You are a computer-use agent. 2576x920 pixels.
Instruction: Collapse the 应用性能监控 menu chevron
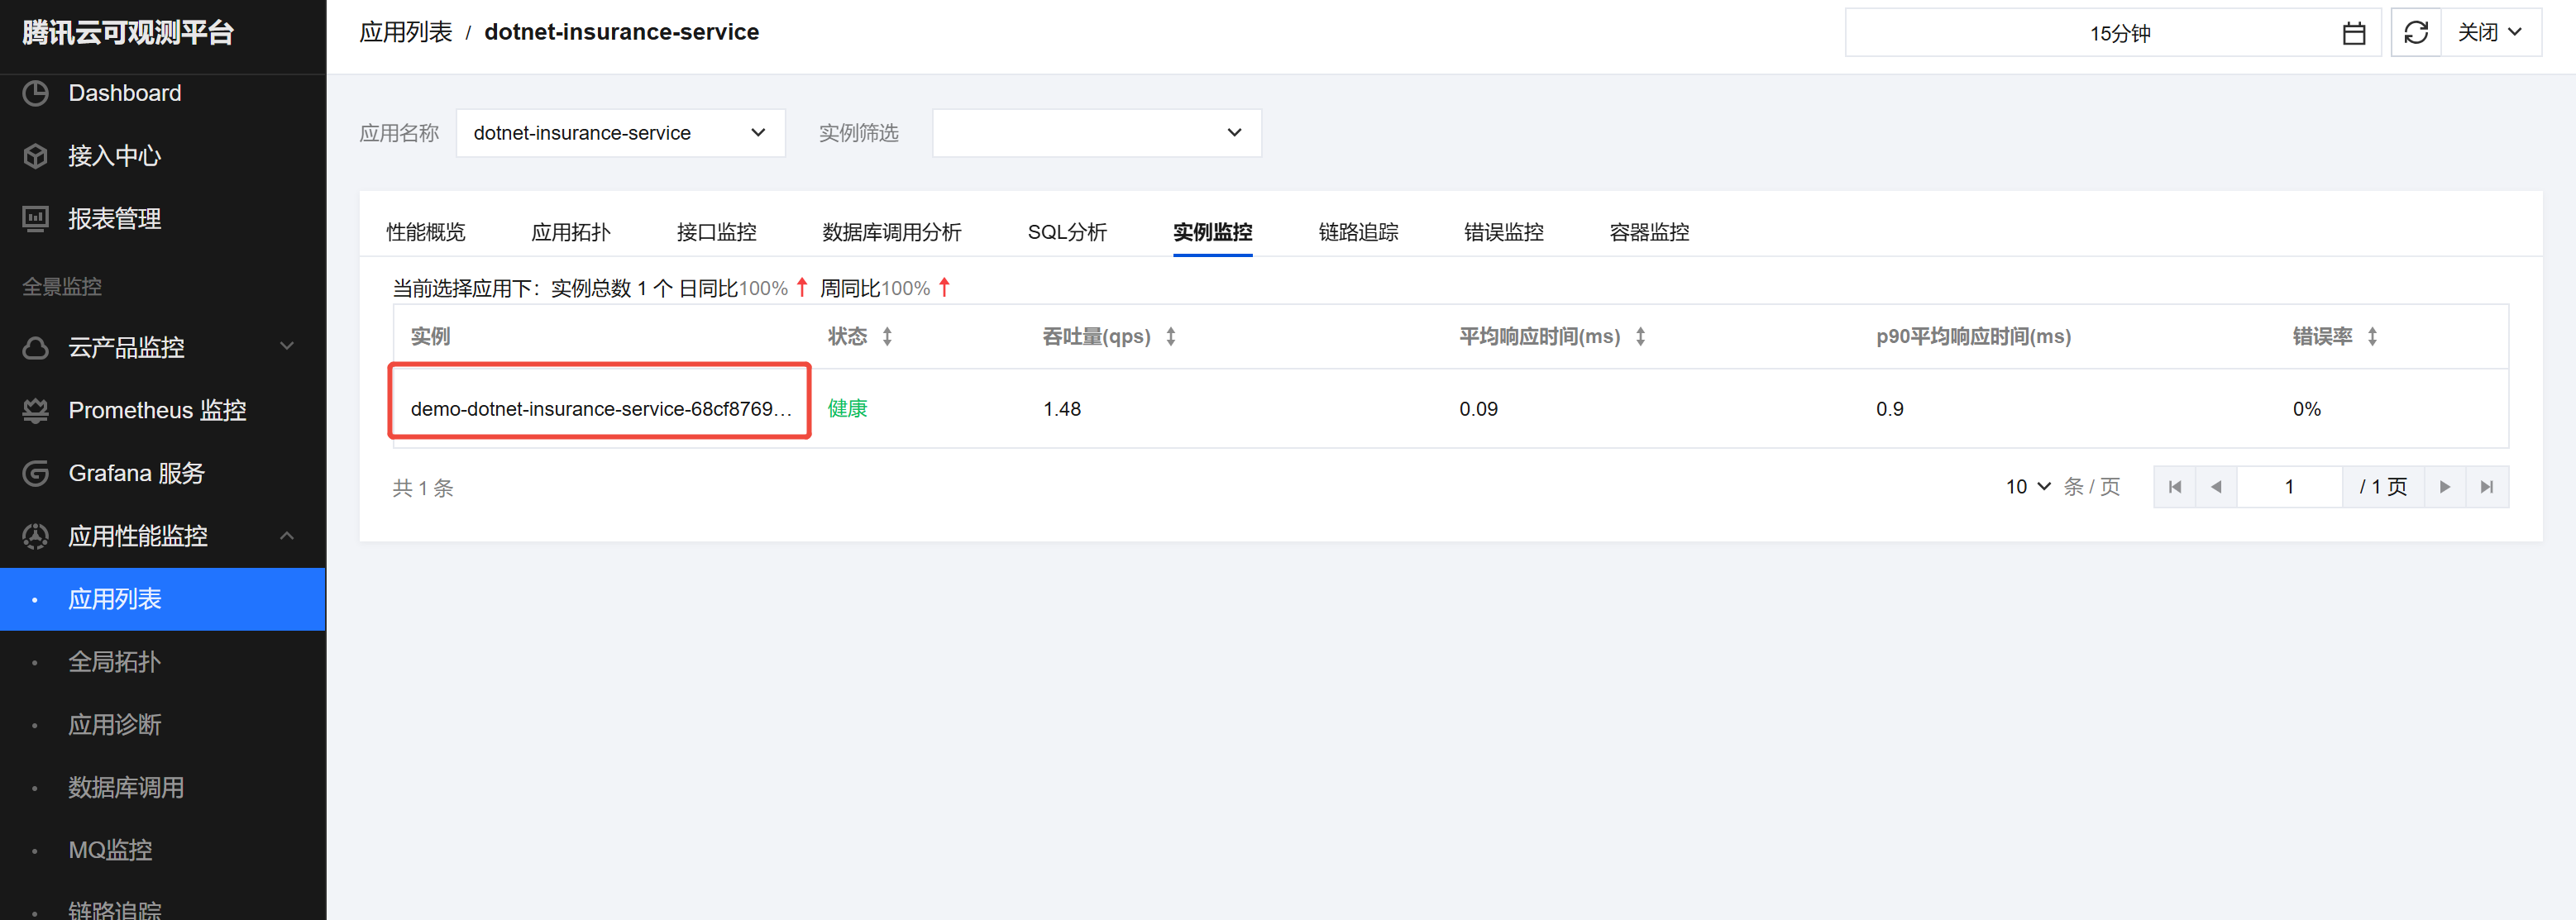click(287, 536)
